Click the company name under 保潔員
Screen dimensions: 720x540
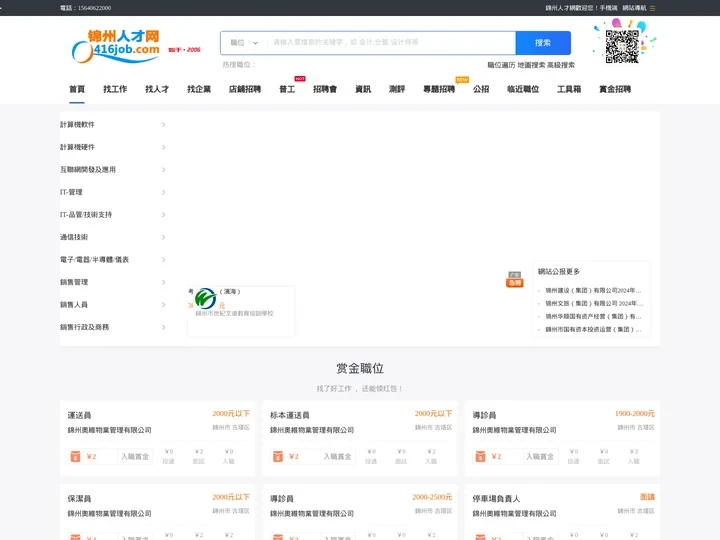(x=109, y=513)
